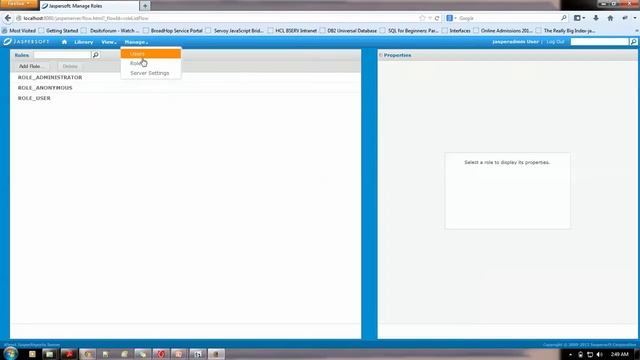
Task: Select Users from the Manage menu
Action: coord(151,53)
